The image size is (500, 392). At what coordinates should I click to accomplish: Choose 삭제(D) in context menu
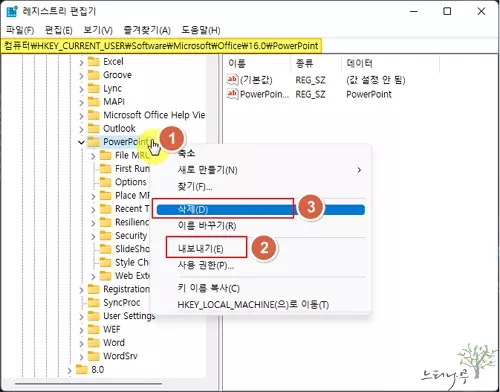tap(261, 209)
